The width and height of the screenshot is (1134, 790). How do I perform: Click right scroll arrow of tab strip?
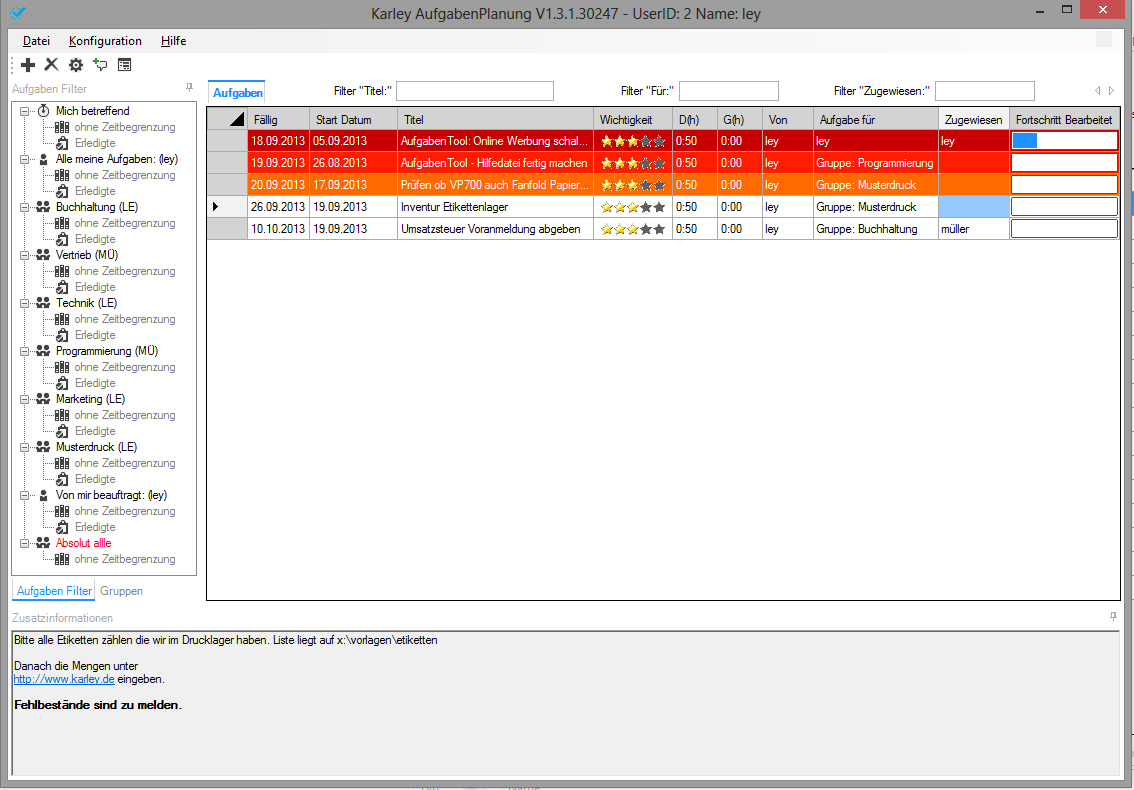(1112, 90)
